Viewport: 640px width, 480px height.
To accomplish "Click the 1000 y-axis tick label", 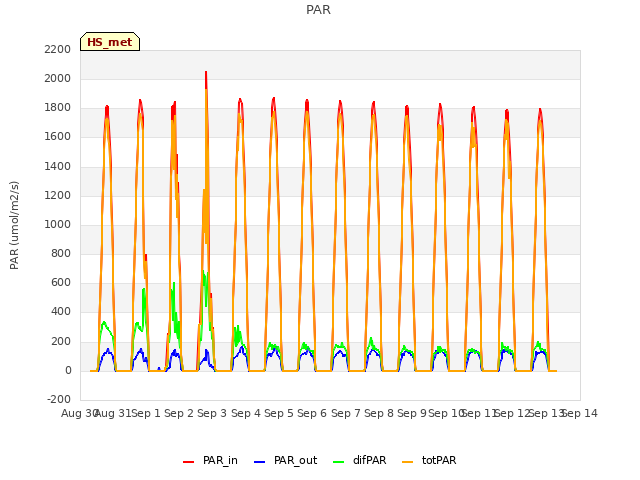I will tap(58, 224).
